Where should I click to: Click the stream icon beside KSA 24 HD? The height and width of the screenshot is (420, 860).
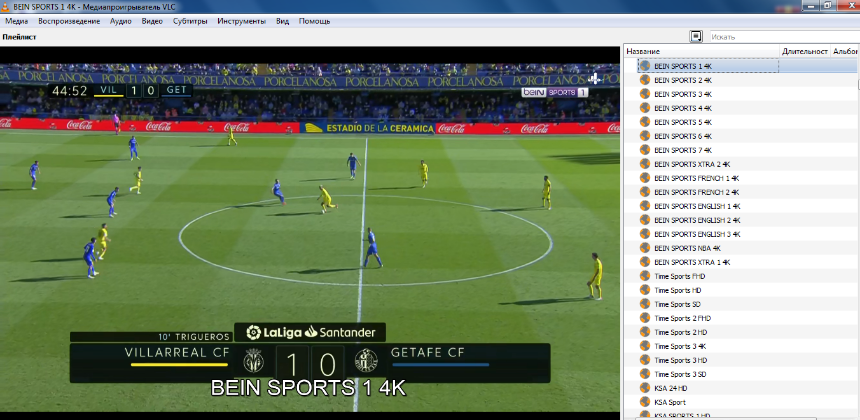(x=645, y=388)
